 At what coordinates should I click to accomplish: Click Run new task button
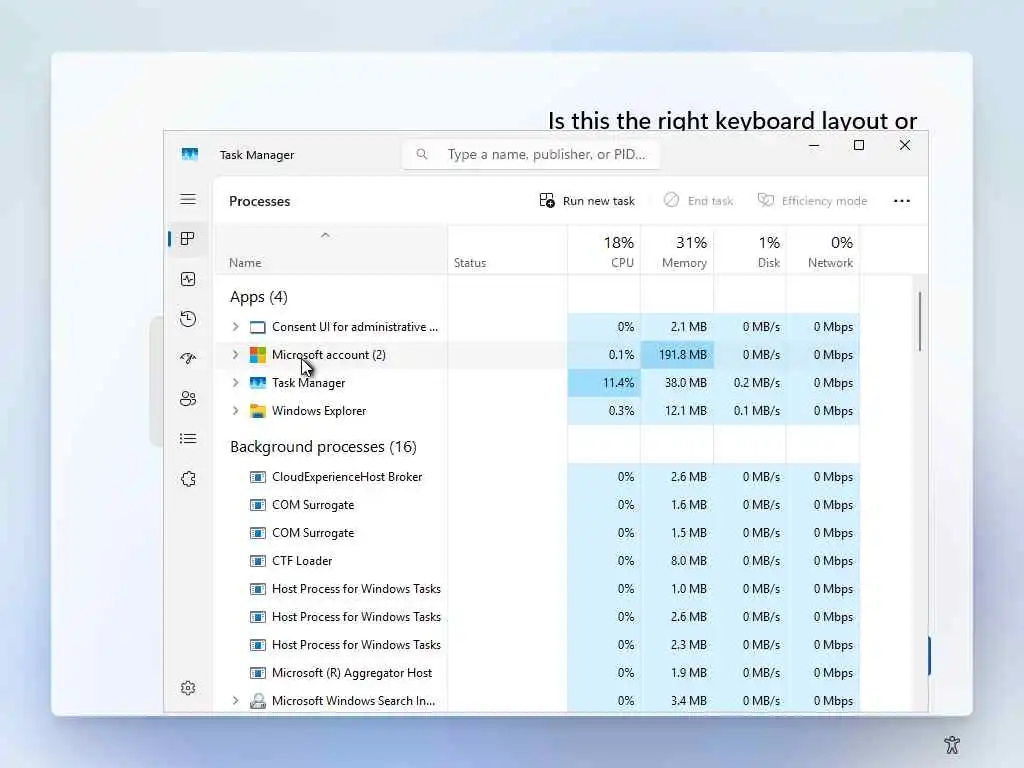point(586,200)
